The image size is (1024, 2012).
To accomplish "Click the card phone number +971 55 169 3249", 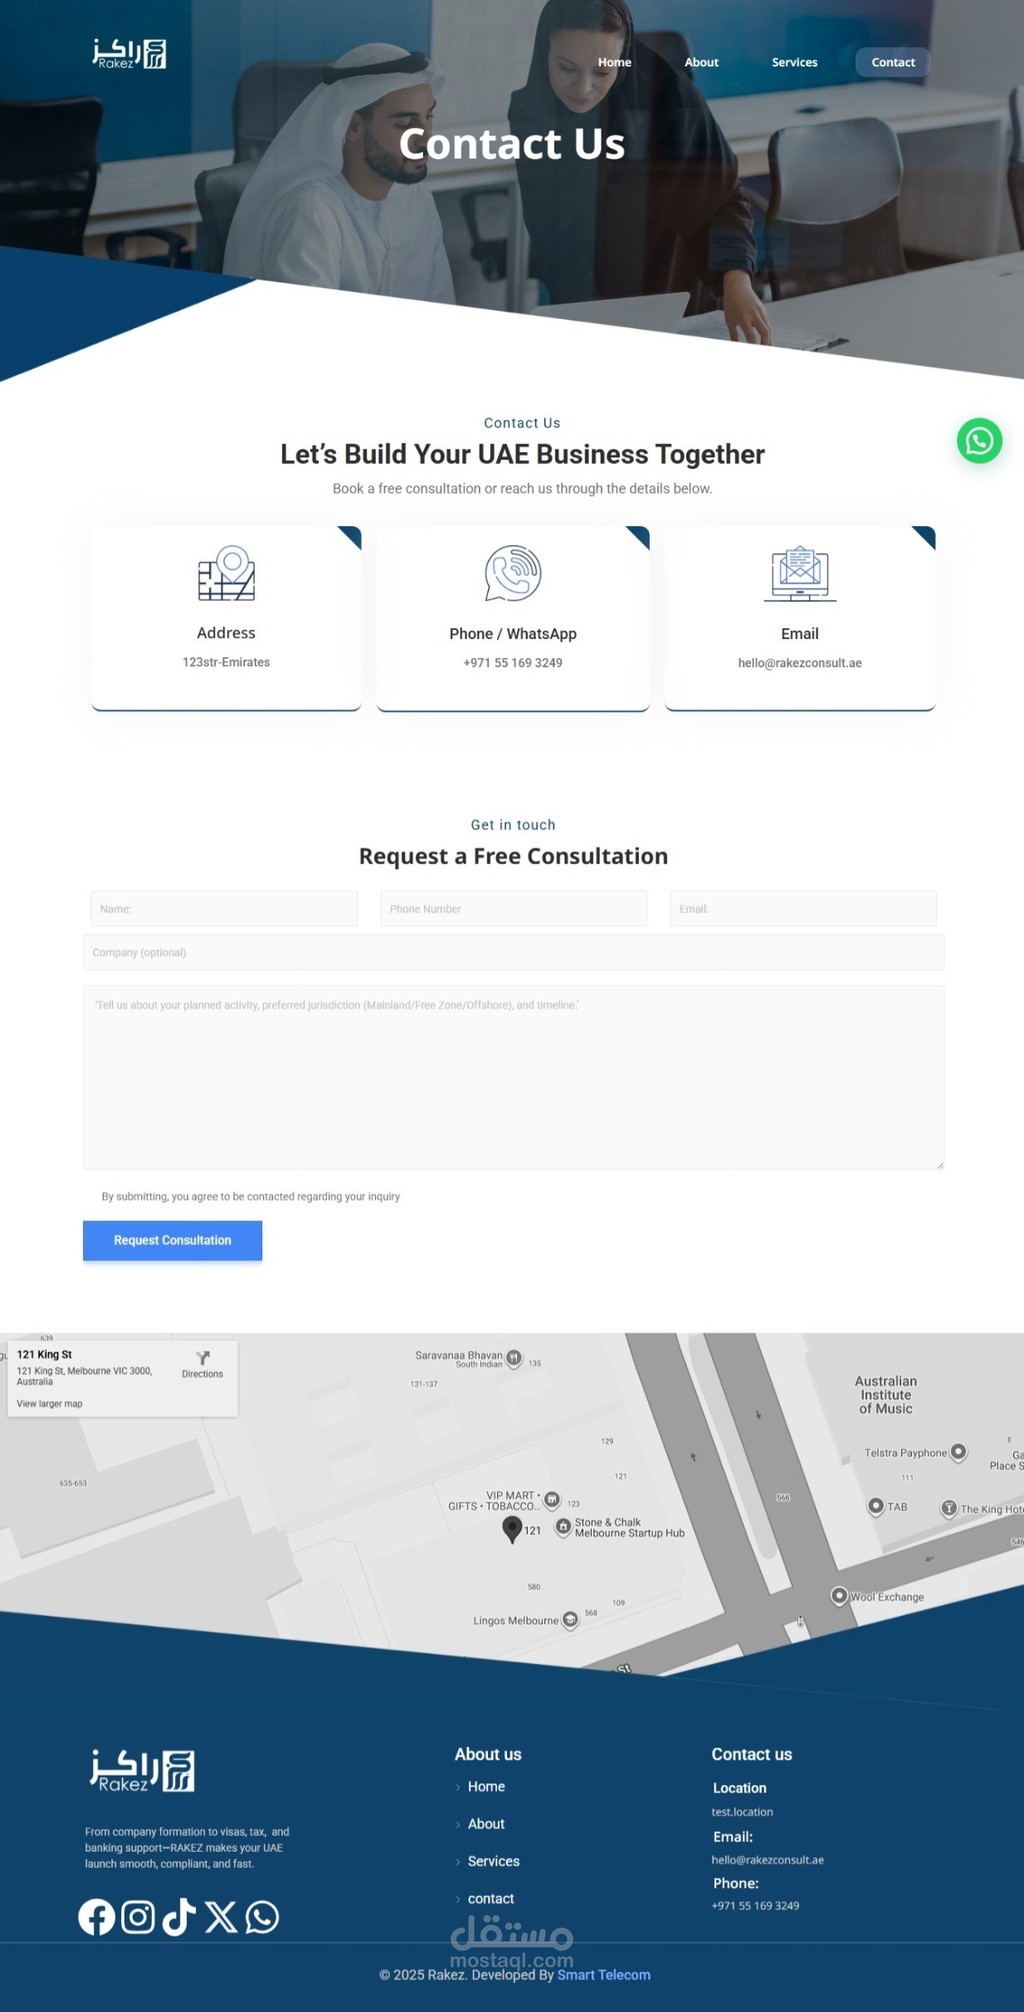I will pos(513,663).
